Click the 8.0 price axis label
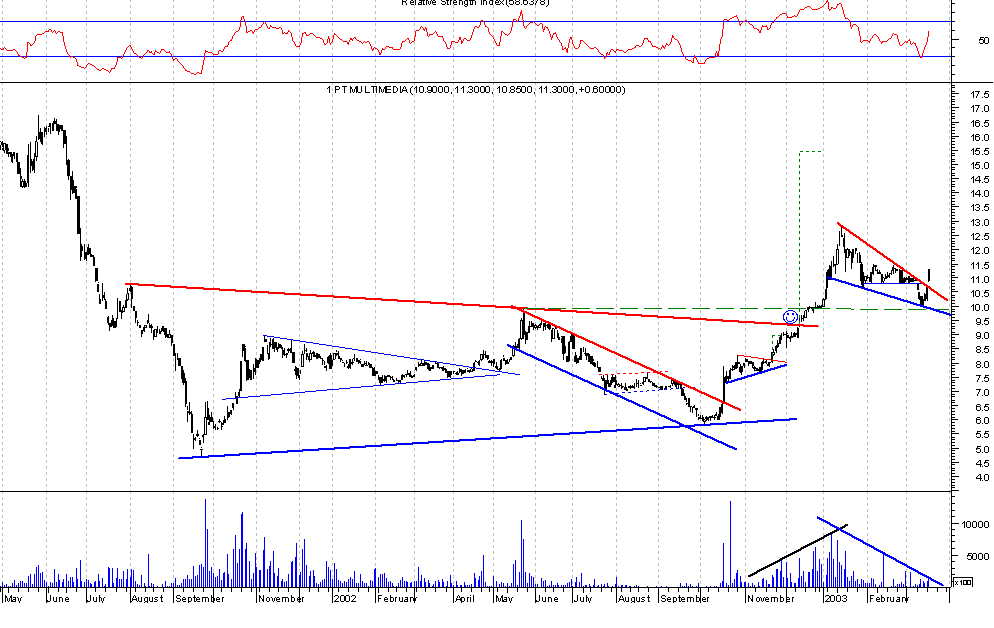 point(983,364)
